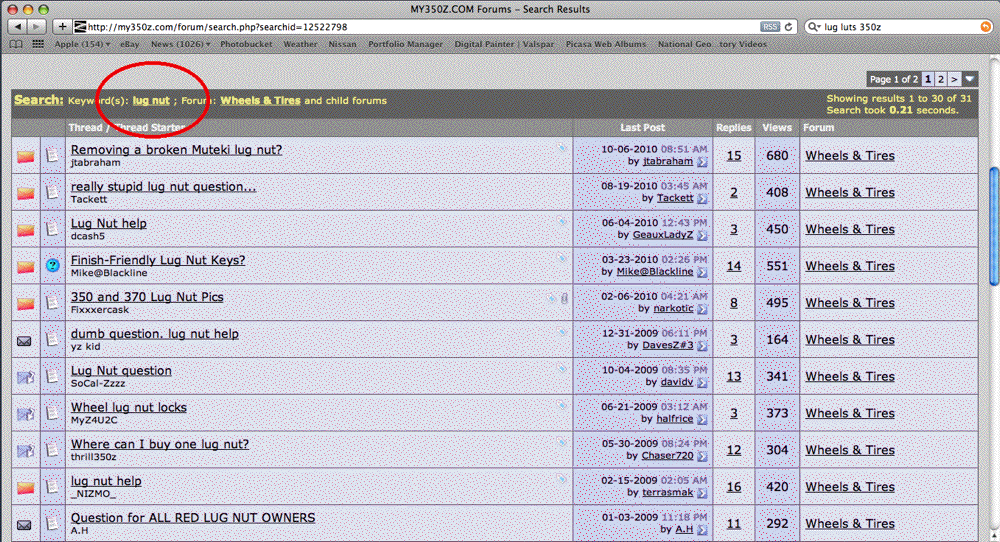Expand the page navigation dropdown arrow
Image resolution: width=1000 pixels, height=542 pixels.
(970, 79)
